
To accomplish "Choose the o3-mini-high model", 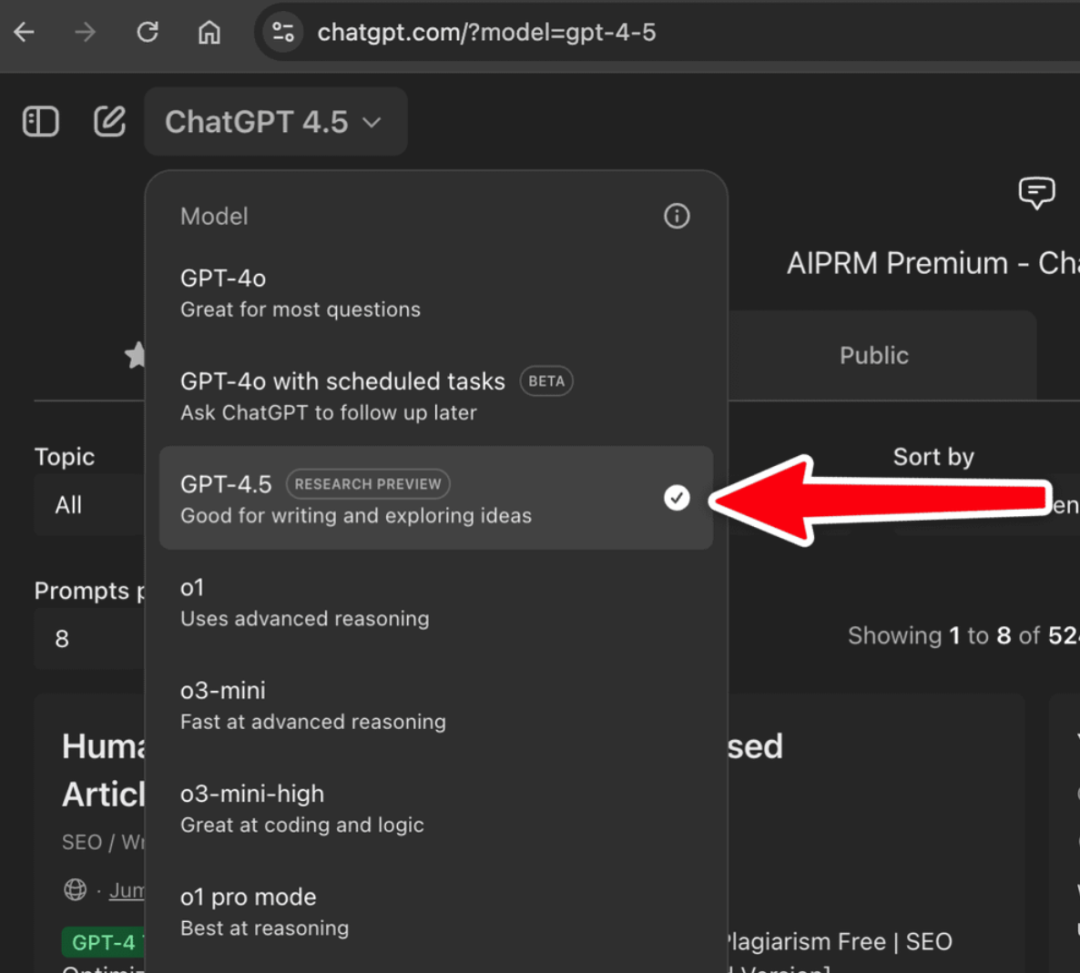I will (x=435, y=808).
